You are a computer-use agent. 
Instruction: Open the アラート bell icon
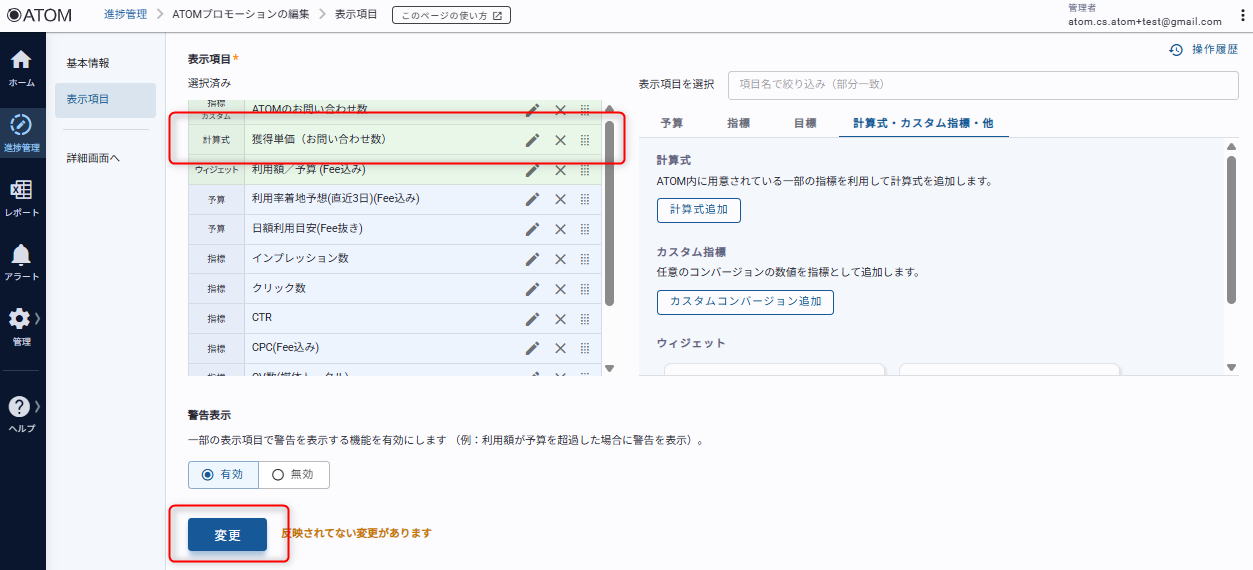click(21, 260)
